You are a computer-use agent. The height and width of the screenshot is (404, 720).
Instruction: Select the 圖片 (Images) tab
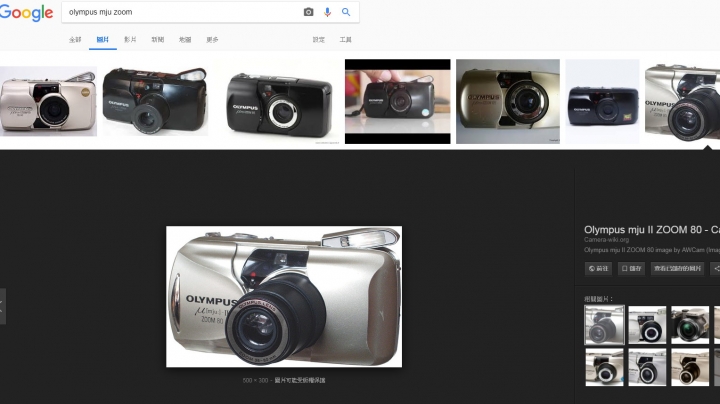click(102, 40)
